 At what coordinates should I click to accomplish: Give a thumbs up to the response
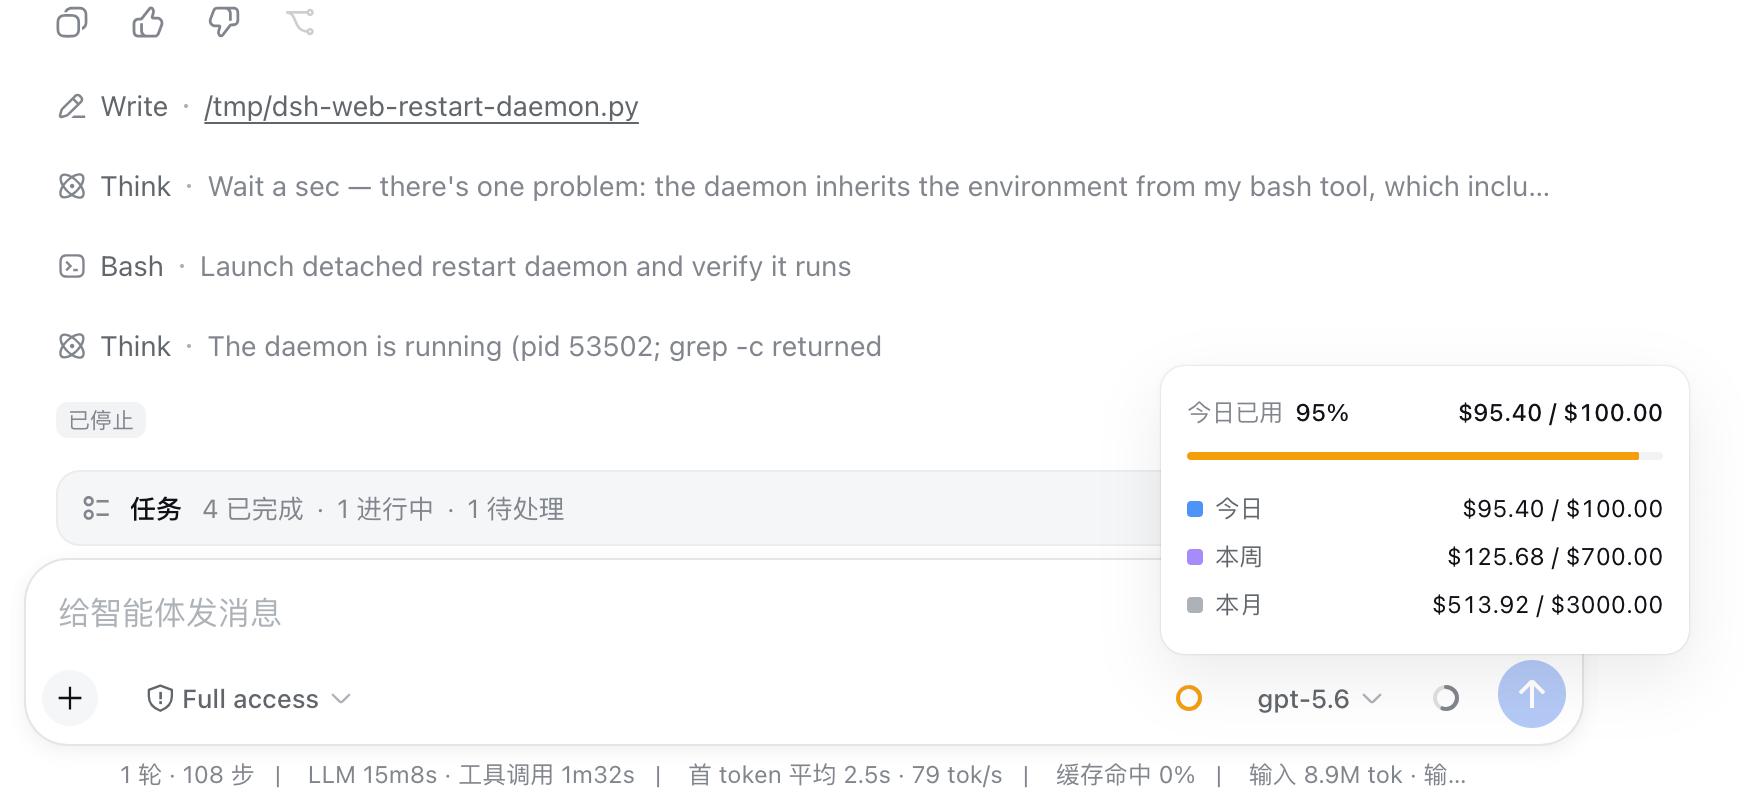tap(148, 22)
